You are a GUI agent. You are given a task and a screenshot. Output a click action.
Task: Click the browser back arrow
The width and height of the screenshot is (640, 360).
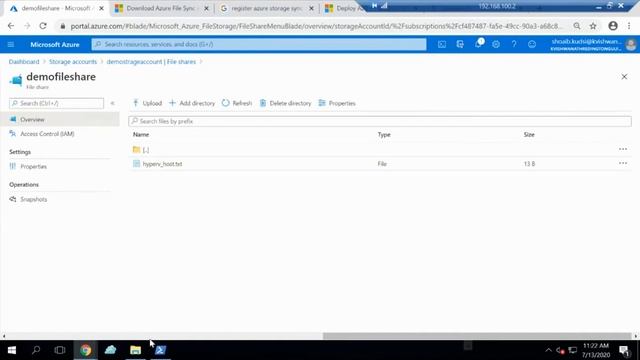pos(11,26)
